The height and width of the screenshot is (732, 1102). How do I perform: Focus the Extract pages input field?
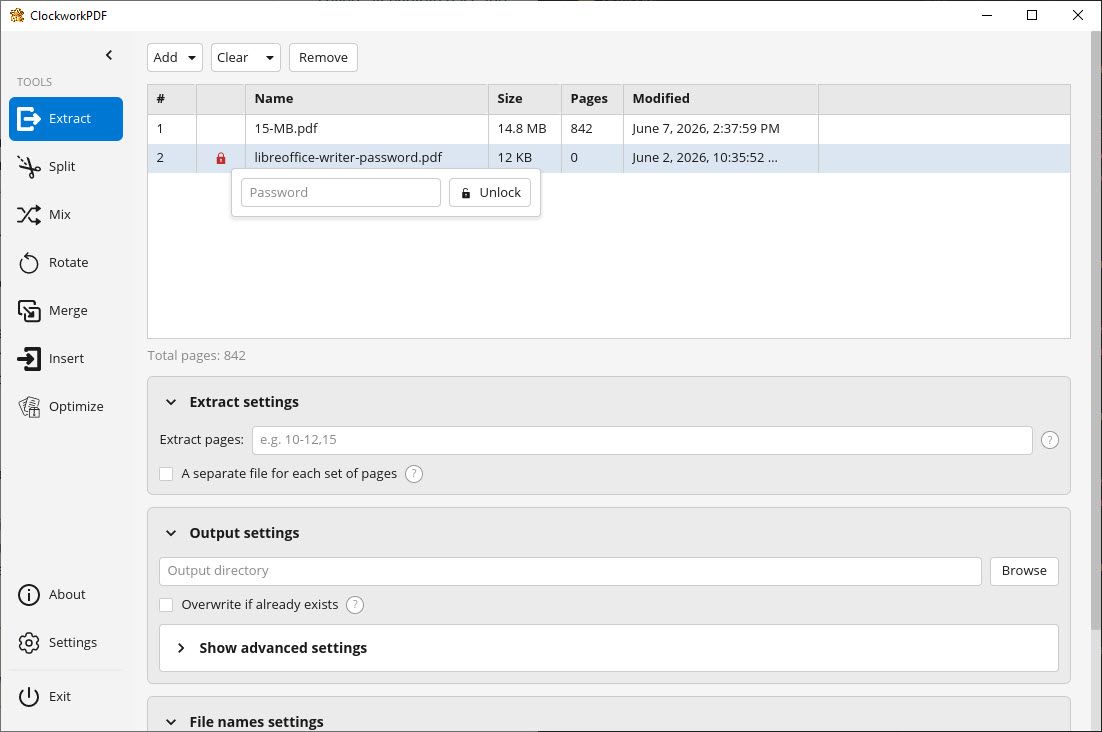coord(642,440)
